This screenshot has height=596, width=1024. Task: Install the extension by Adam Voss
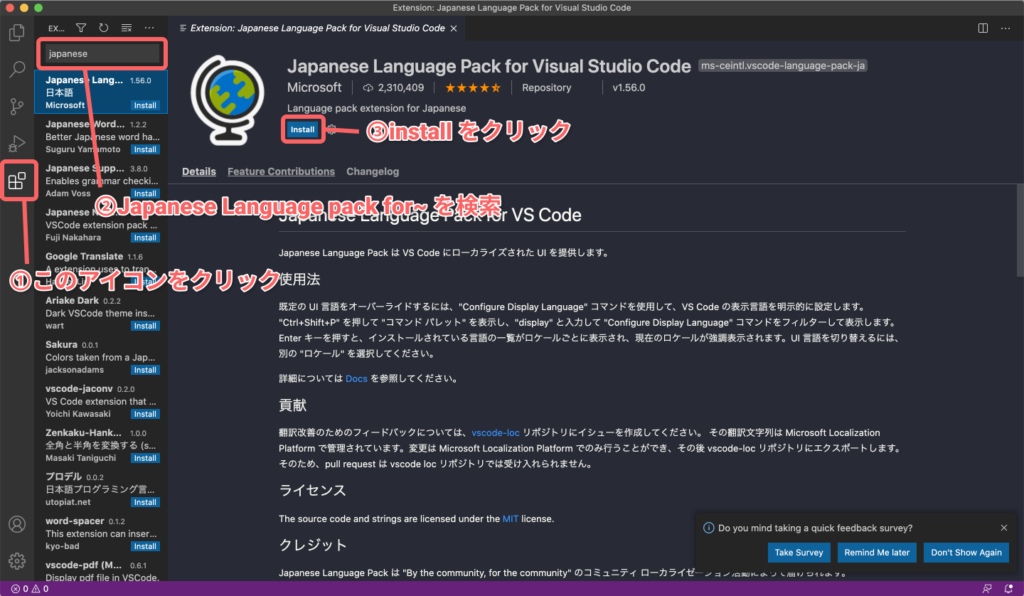(144, 193)
